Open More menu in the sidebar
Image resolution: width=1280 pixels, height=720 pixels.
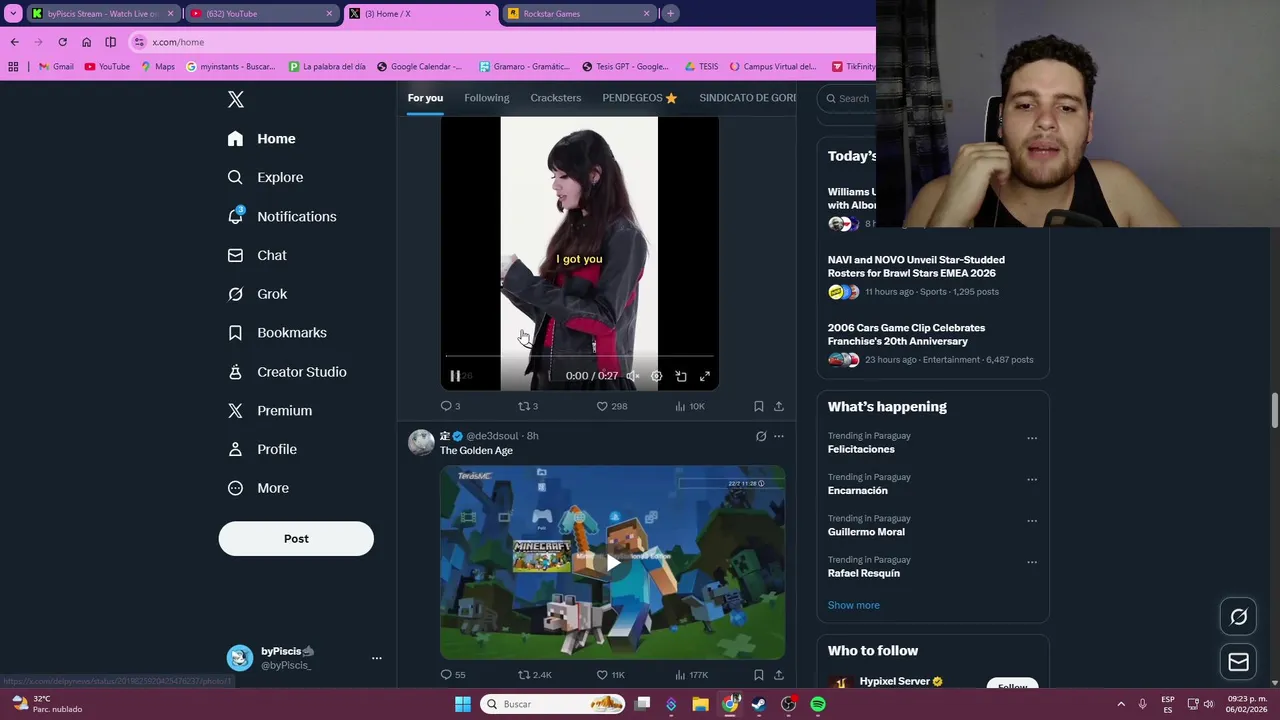pyautogui.click(x=258, y=489)
